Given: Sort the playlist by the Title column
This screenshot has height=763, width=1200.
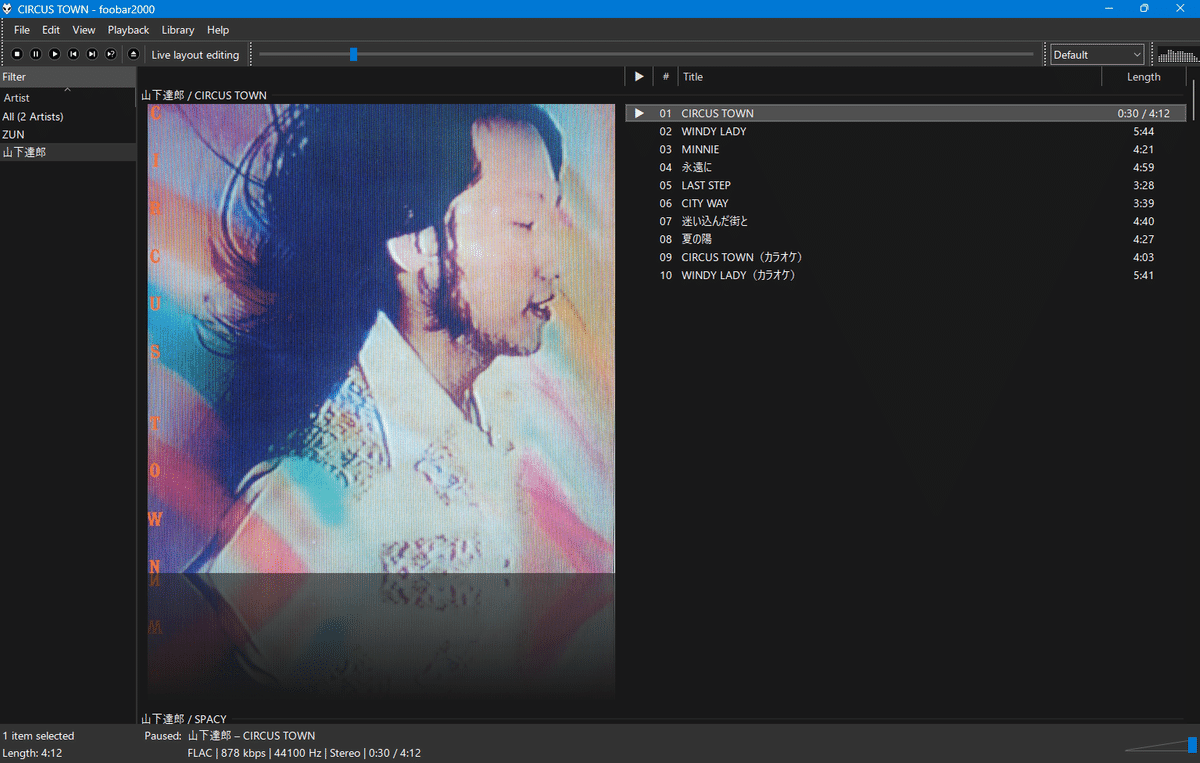Looking at the screenshot, I should 889,77.
